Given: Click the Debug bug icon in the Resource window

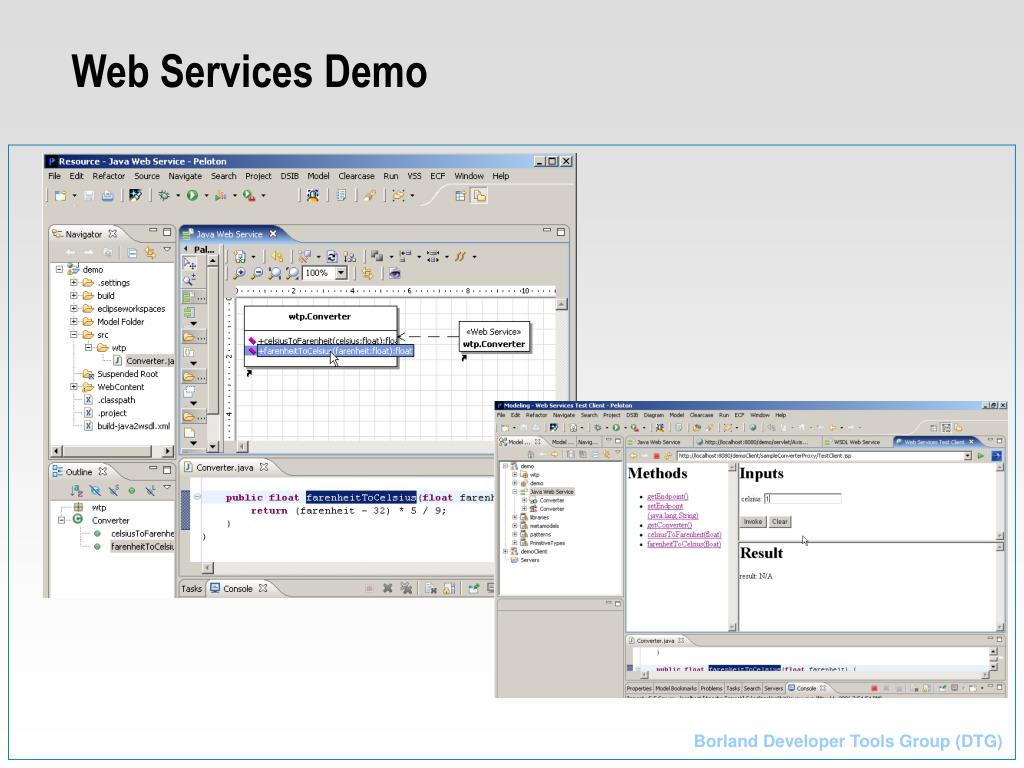Looking at the screenshot, I should click(163, 195).
